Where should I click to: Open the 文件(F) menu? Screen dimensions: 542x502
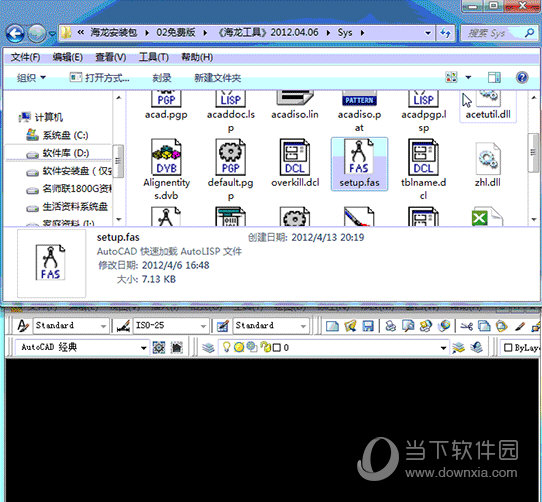click(x=25, y=57)
